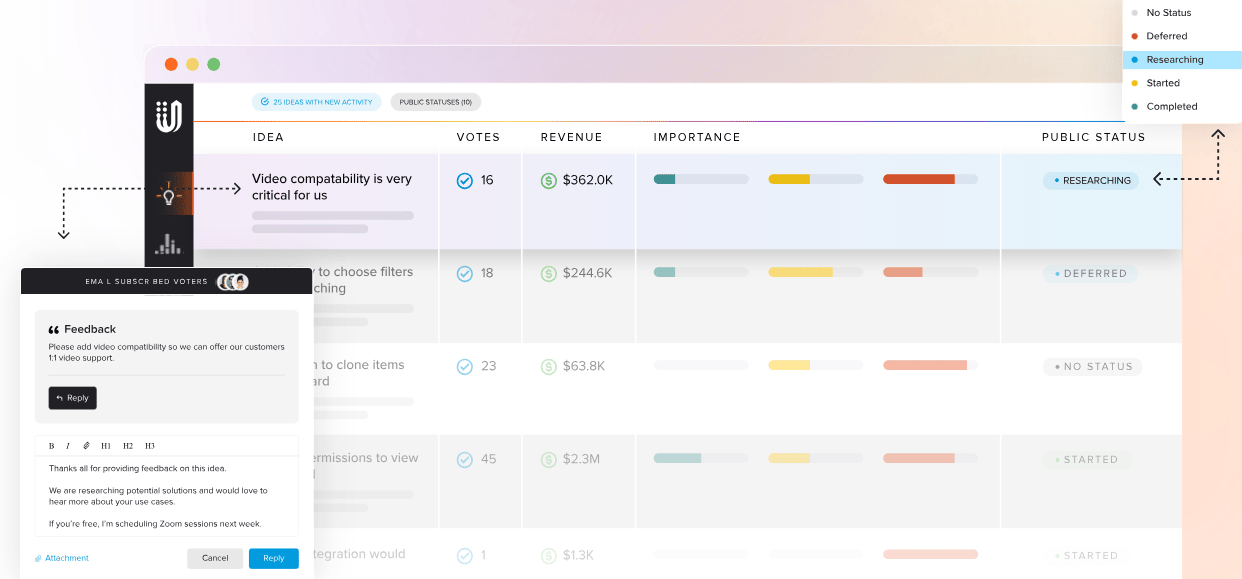This screenshot has width=1242, height=579.
Task: Apply bold with the B icon in the editor
Action: point(51,445)
